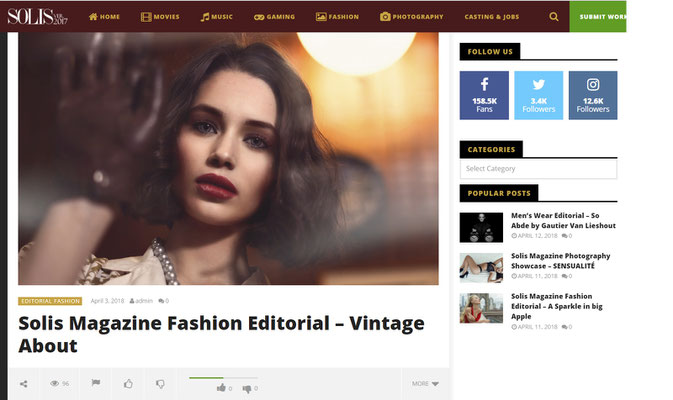Click the Categories heading
Screen dimensions: 673x400
[x=491, y=149]
